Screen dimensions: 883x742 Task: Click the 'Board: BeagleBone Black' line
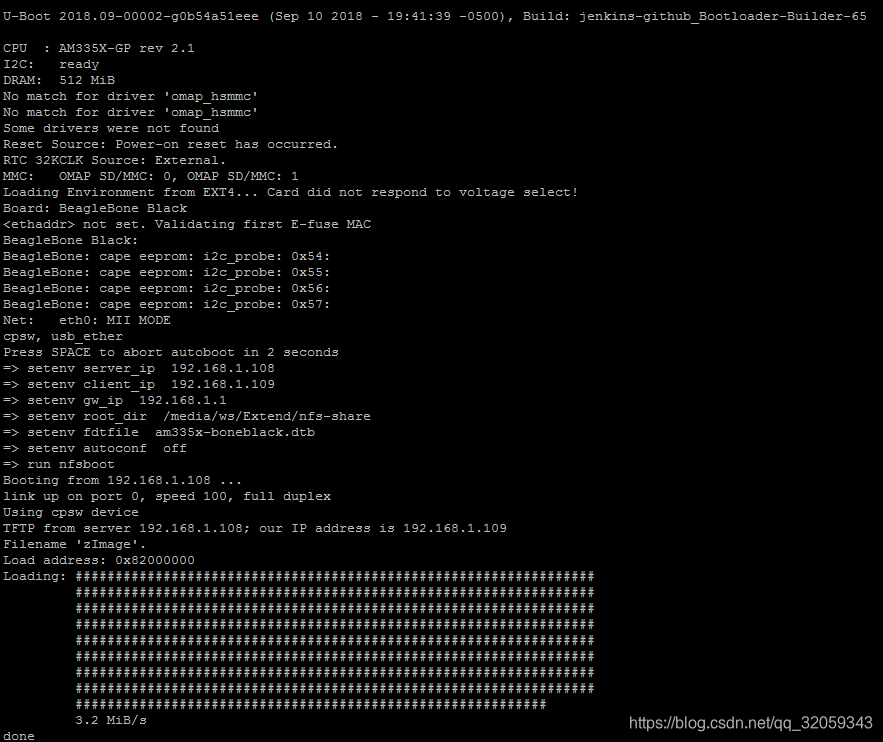point(95,208)
